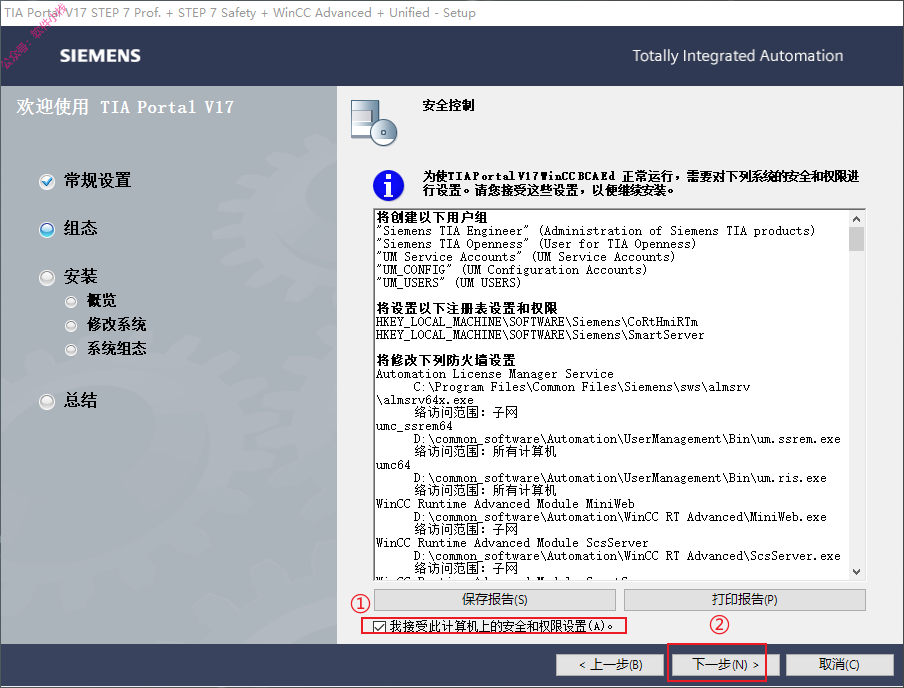Viewport: 904px width, 688px height.
Task: Click the CoRtHmiRTm registry key line
Action: pyautogui.click(x=537, y=322)
